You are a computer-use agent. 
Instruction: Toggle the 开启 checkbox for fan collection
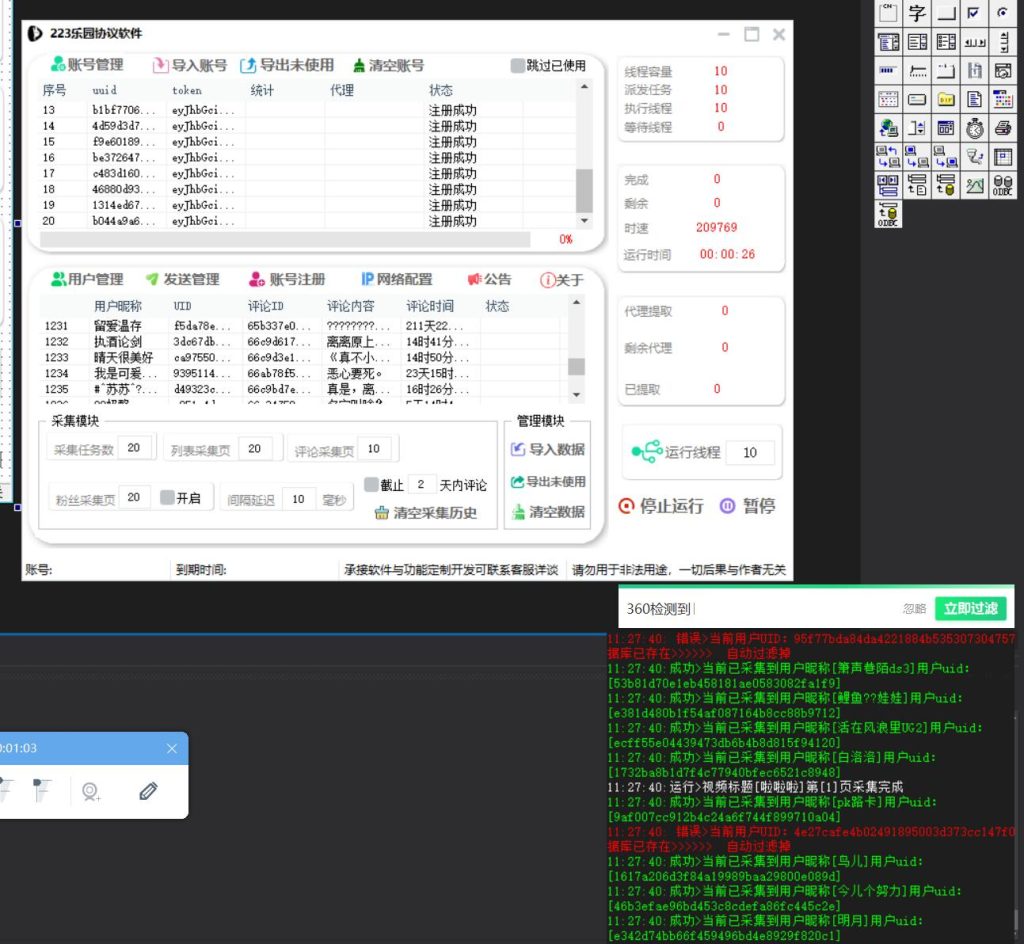[168, 498]
